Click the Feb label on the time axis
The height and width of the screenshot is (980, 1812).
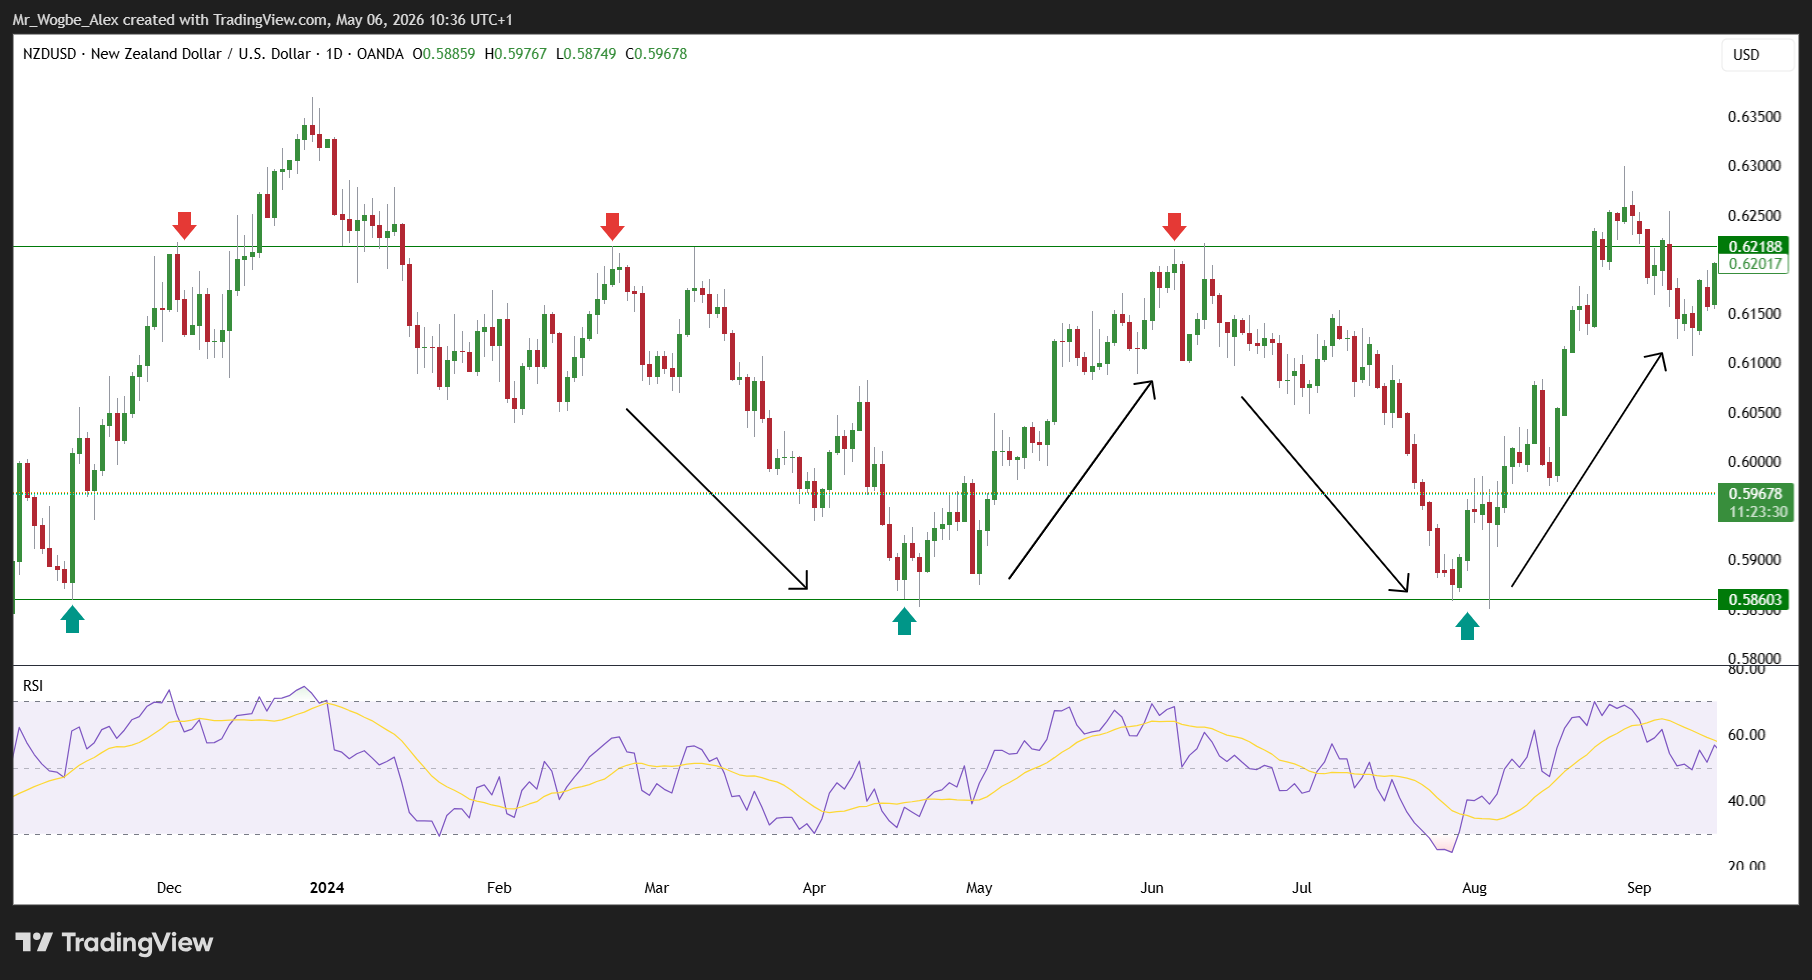(499, 888)
